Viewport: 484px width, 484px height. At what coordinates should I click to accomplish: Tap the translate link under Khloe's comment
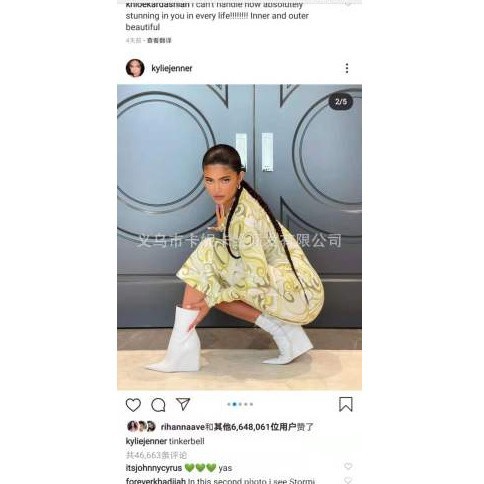[159, 40]
